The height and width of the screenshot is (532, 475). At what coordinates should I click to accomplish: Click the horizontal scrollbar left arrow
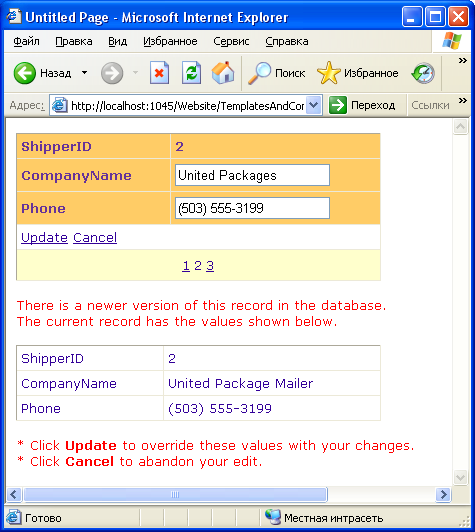coord(14,494)
